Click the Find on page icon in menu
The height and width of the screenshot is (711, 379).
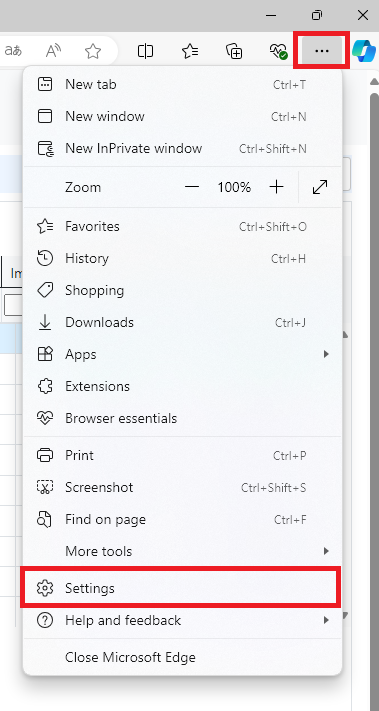[x=44, y=520]
